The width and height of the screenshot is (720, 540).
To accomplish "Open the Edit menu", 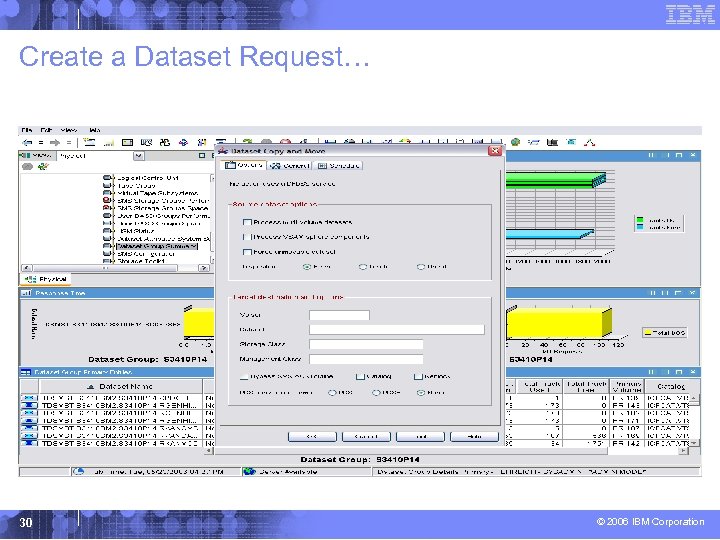I will tap(46, 130).
